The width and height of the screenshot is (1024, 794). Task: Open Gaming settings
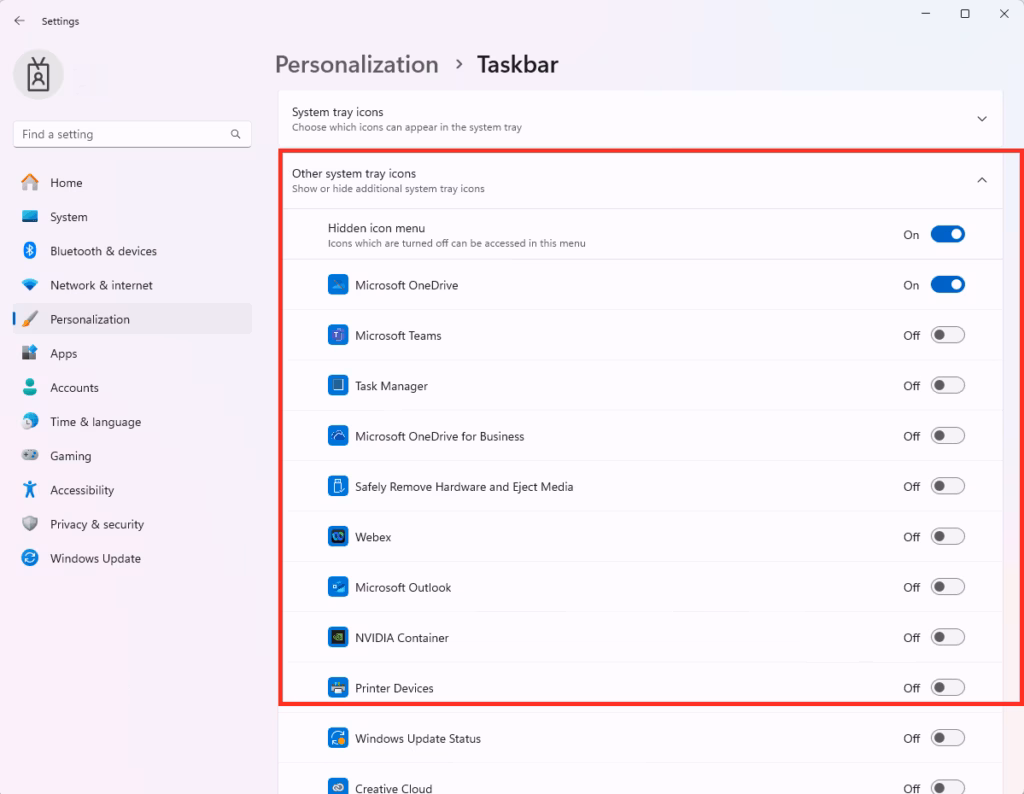tap(132, 456)
